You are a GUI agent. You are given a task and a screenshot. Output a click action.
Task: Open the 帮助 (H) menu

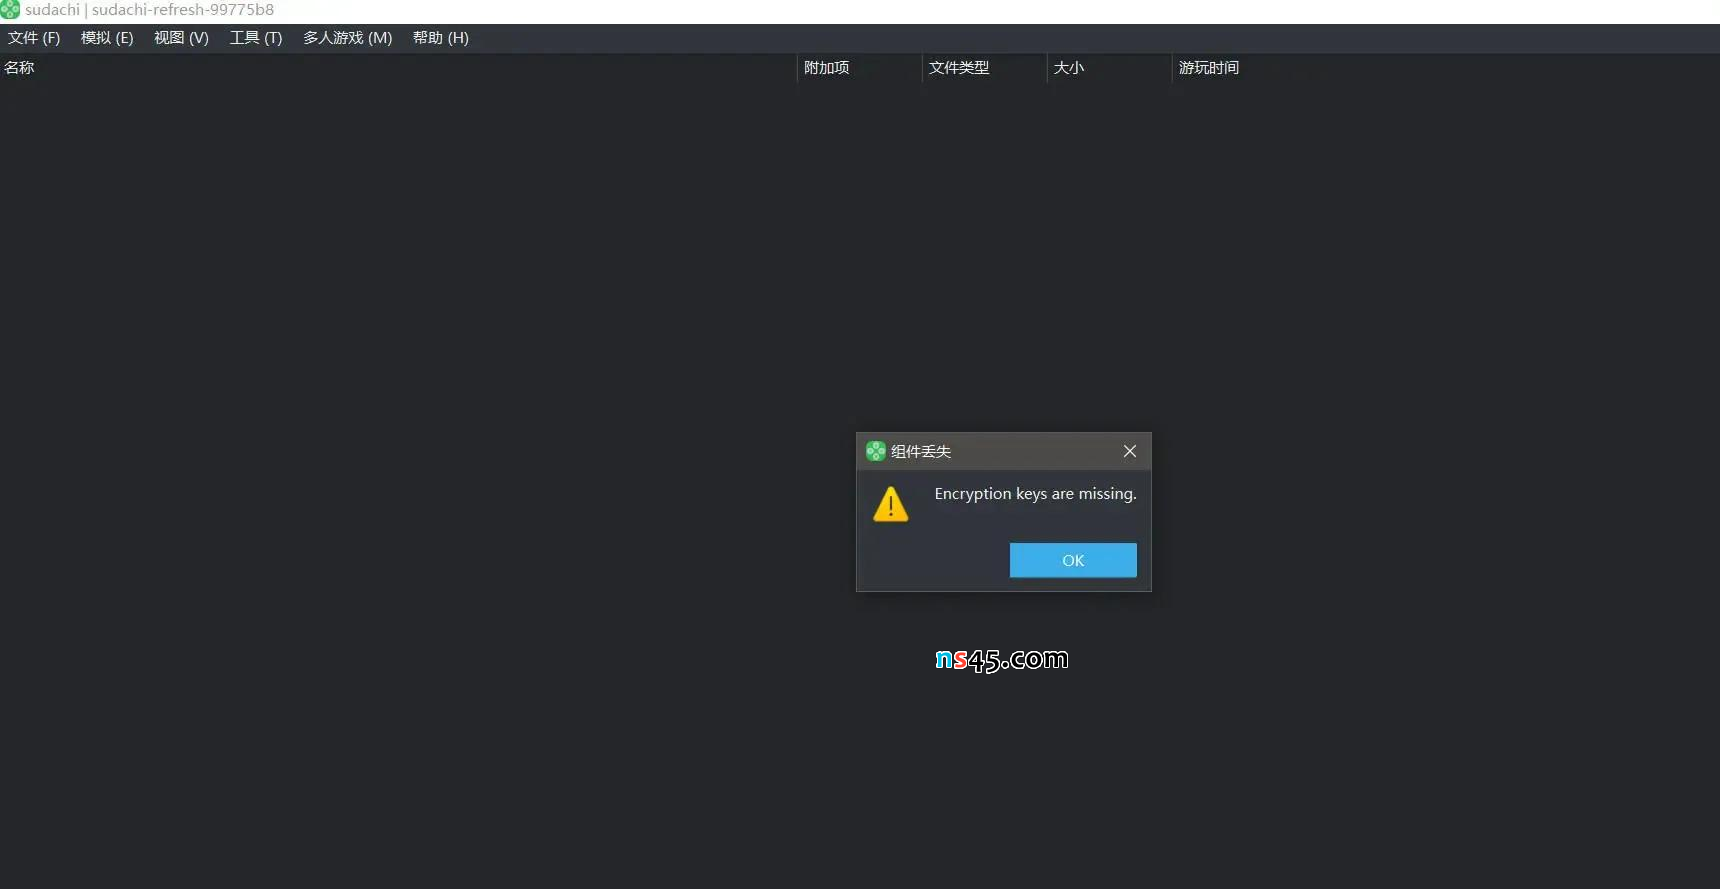pyautogui.click(x=440, y=38)
